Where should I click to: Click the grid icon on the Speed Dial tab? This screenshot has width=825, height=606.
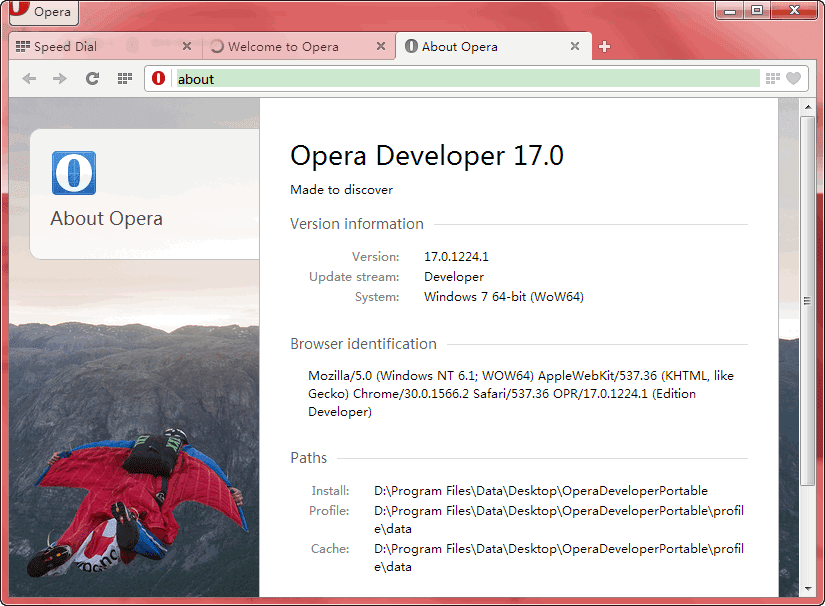click(x=23, y=46)
